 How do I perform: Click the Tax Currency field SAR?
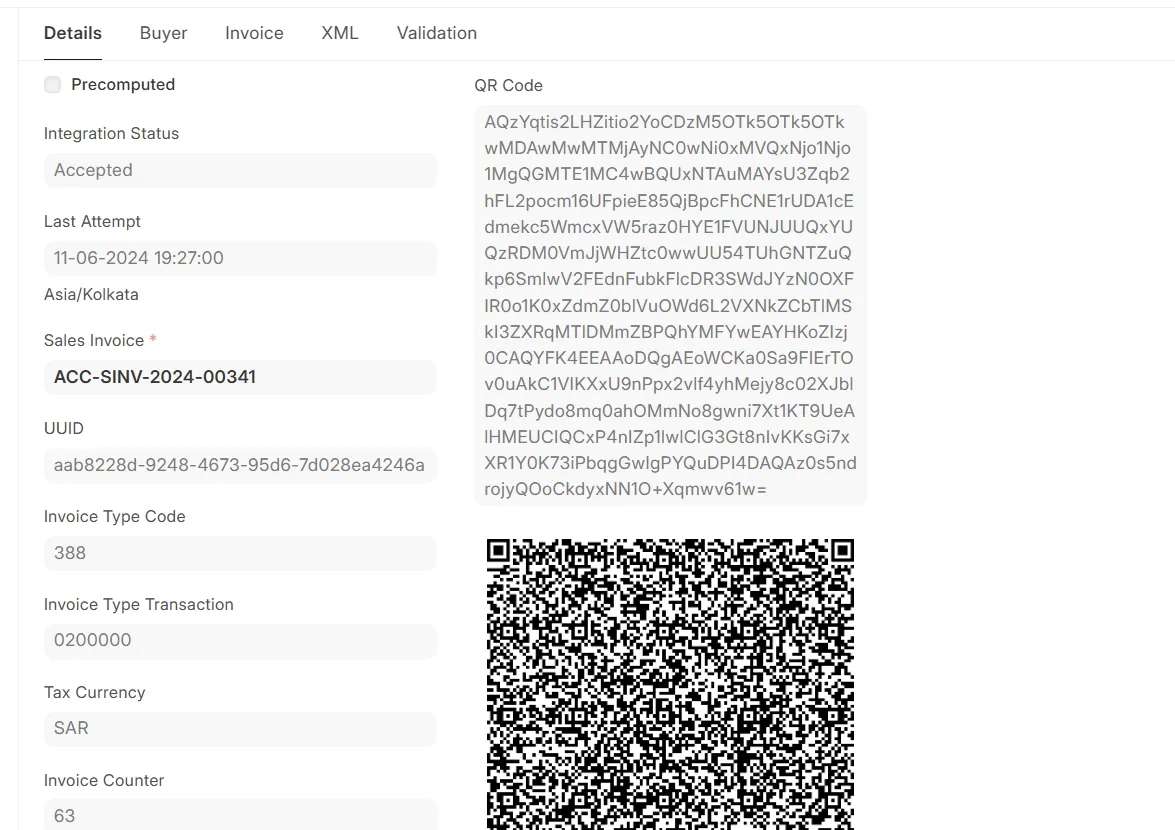pos(240,728)
